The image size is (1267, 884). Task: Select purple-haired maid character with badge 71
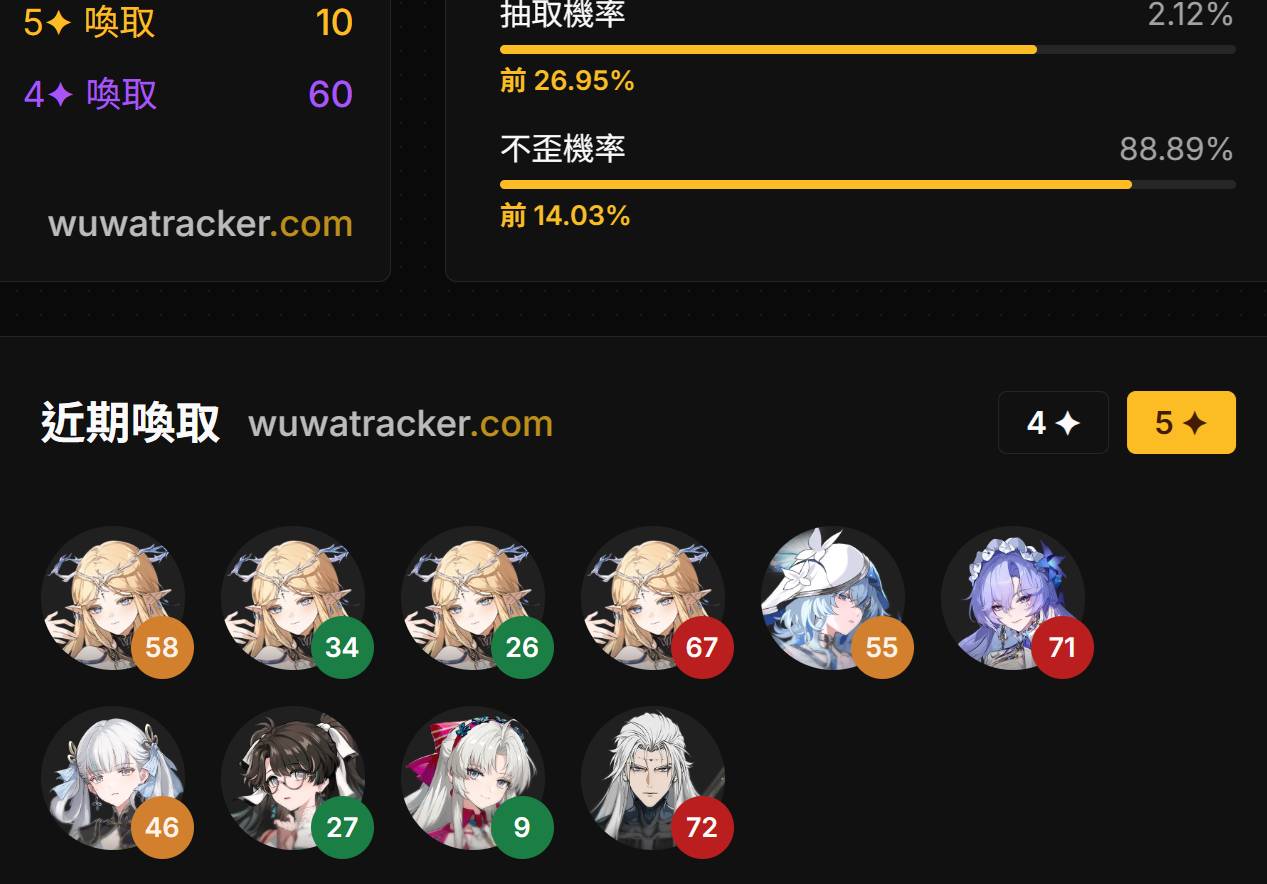(1013, 599)
